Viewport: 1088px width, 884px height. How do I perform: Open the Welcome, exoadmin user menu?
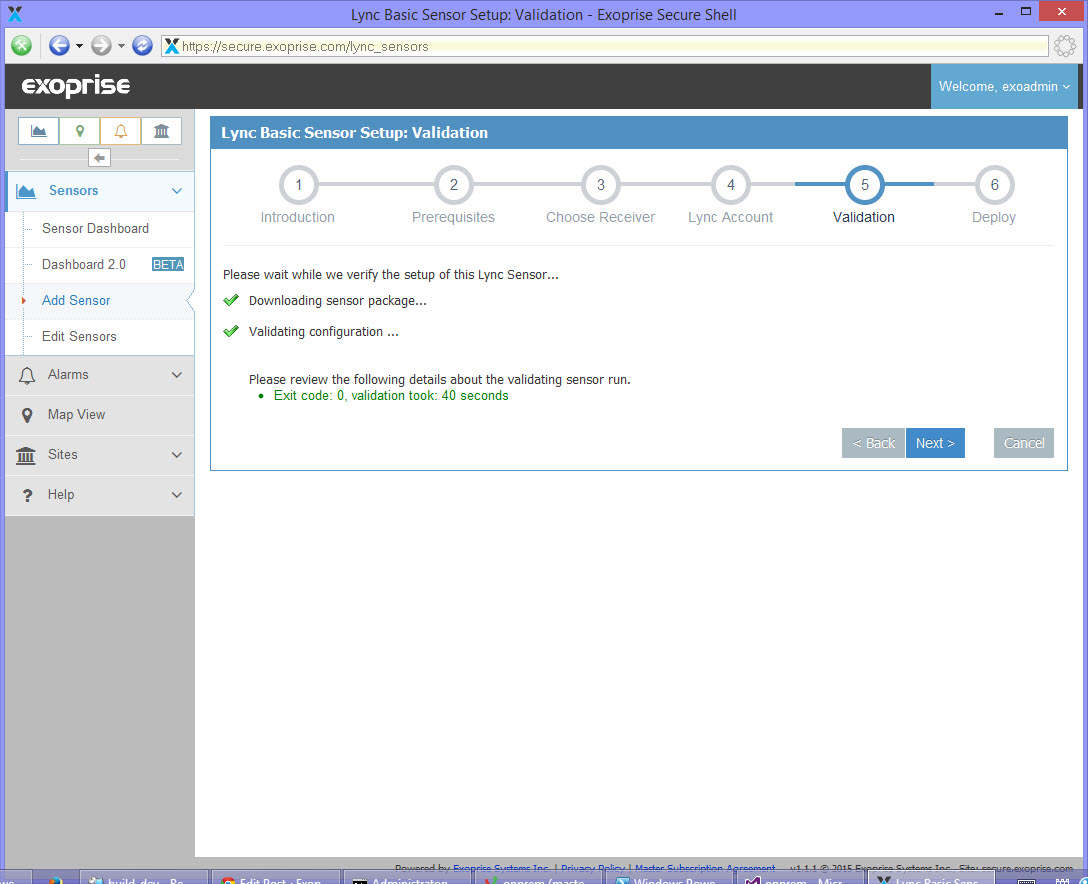point(1004,86)
